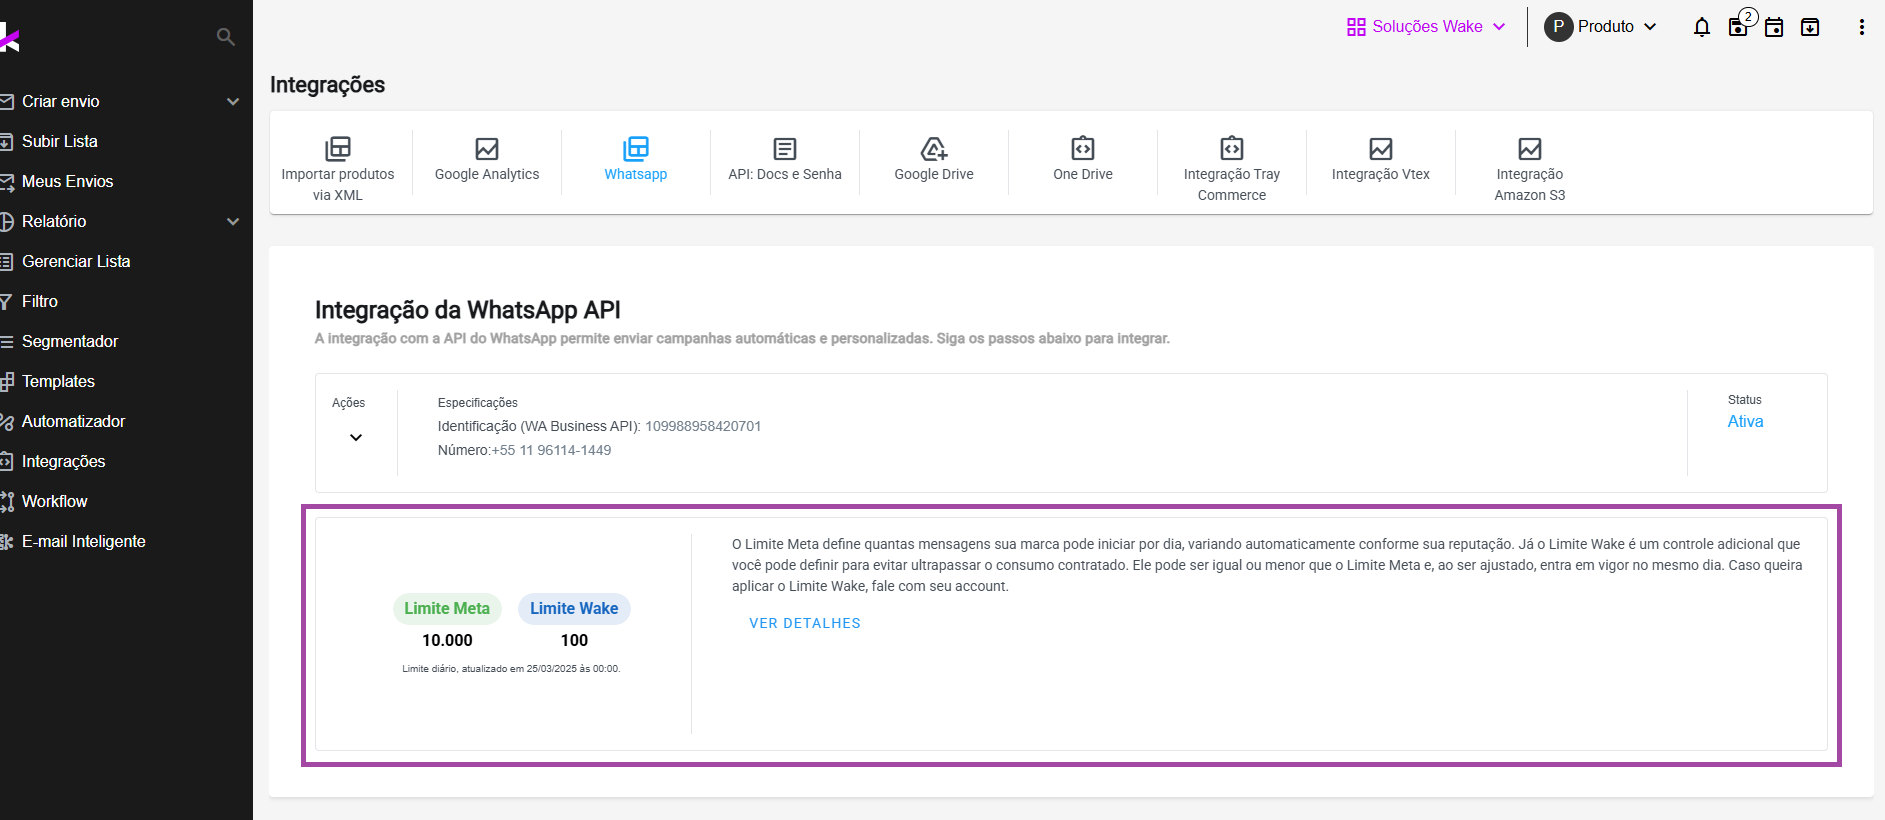Open the three-dot more options menu
The height and width of the screenshot is (820, 1885).
point(1861,27)
